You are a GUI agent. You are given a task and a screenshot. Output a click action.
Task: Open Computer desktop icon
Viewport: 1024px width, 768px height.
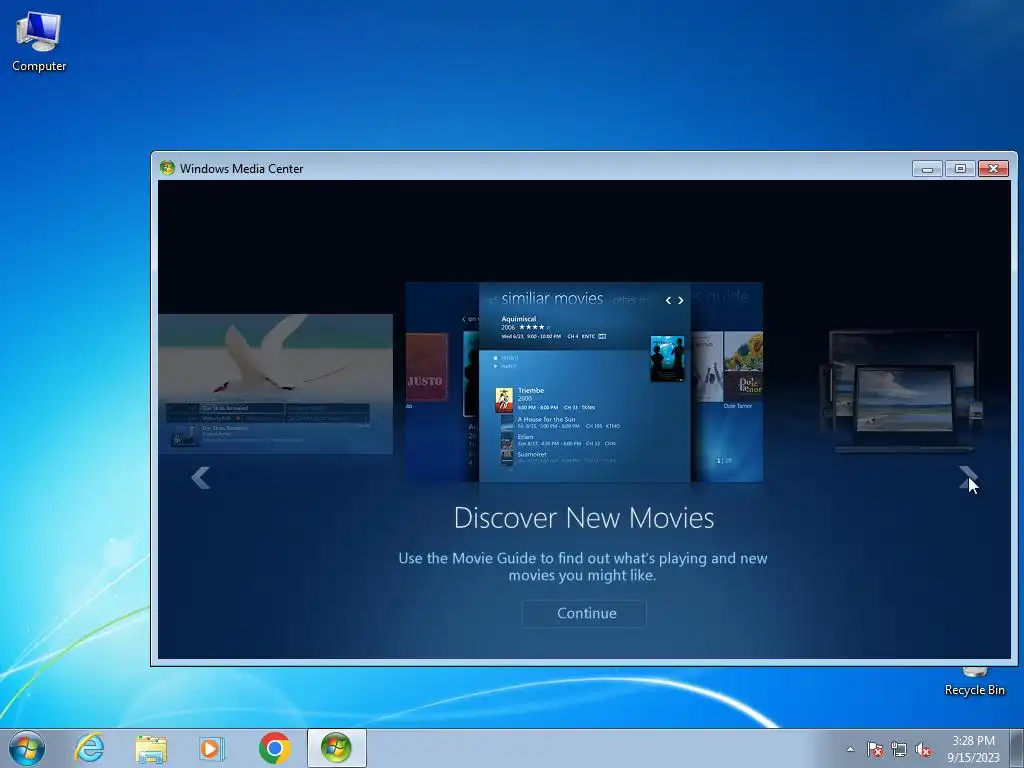tap(39, 41)
